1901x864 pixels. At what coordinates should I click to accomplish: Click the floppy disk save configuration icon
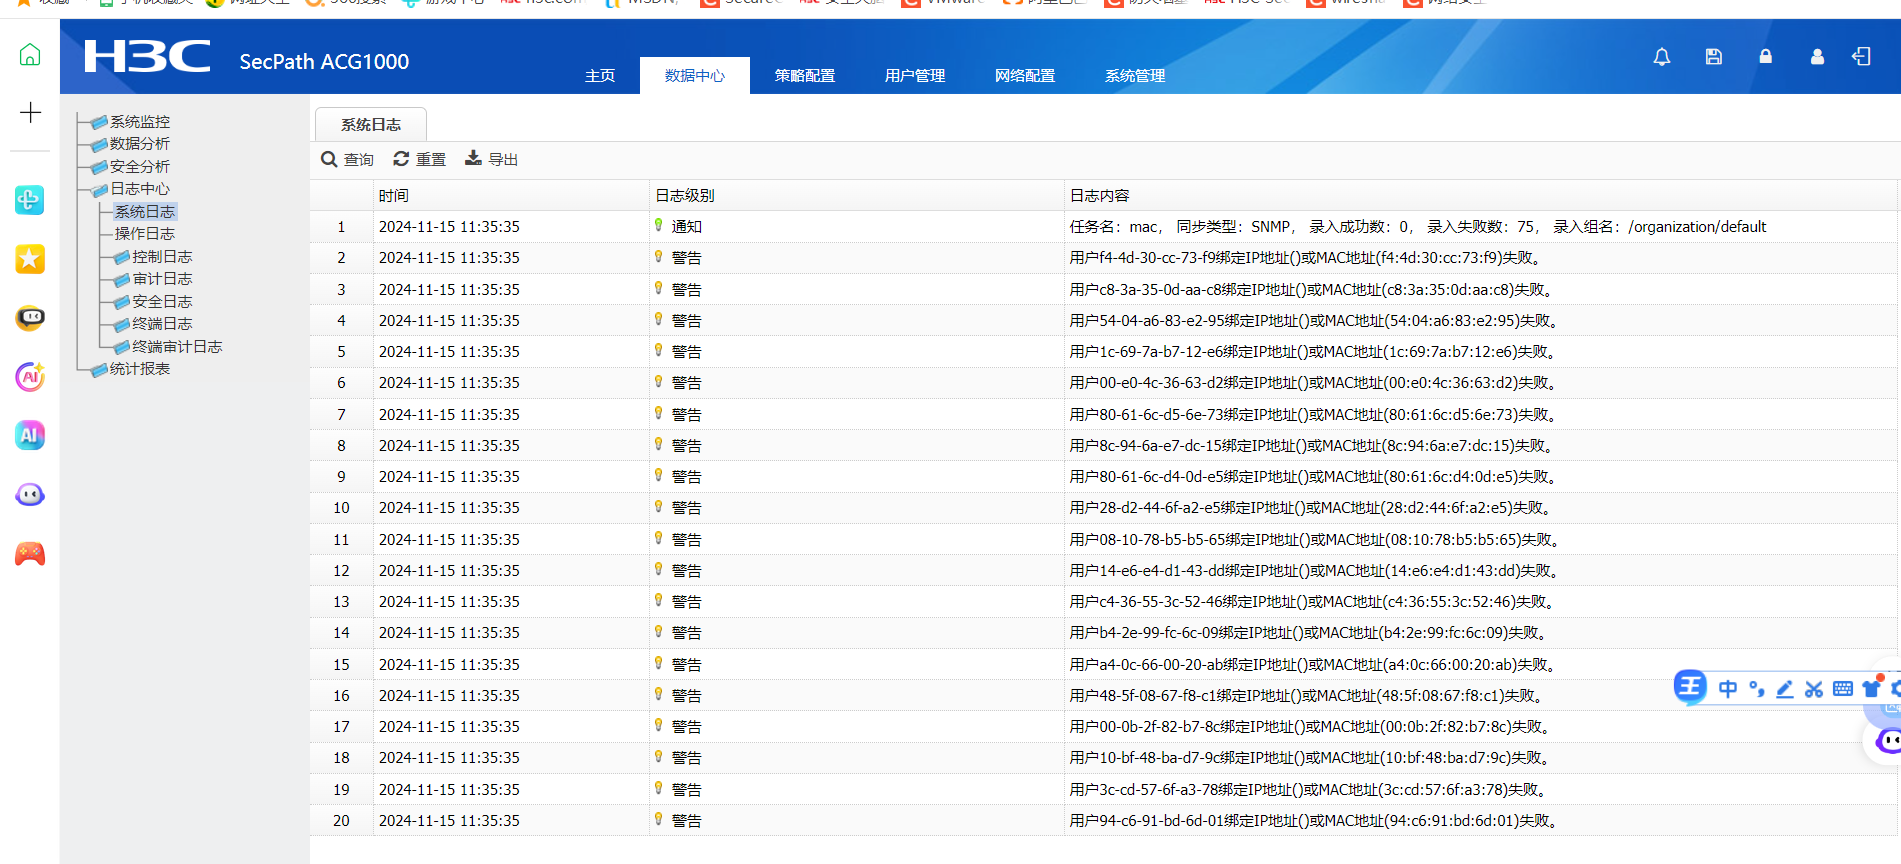[1714, 57]
